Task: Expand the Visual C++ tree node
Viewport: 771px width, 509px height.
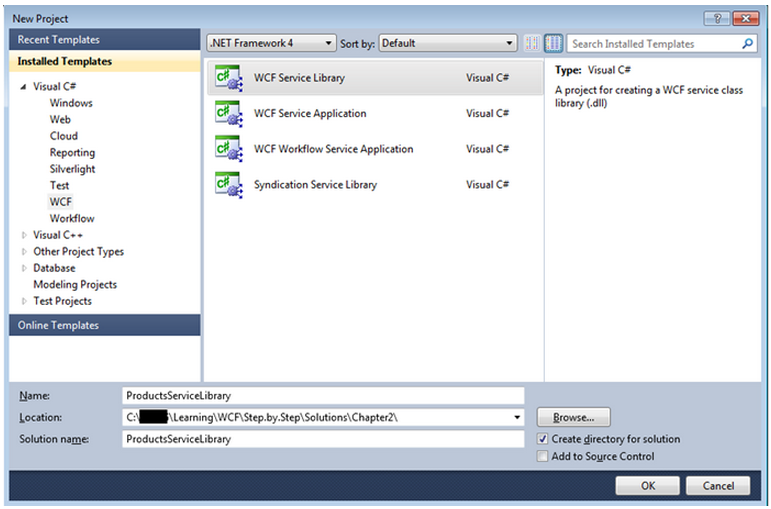Action: click(24, 235)
